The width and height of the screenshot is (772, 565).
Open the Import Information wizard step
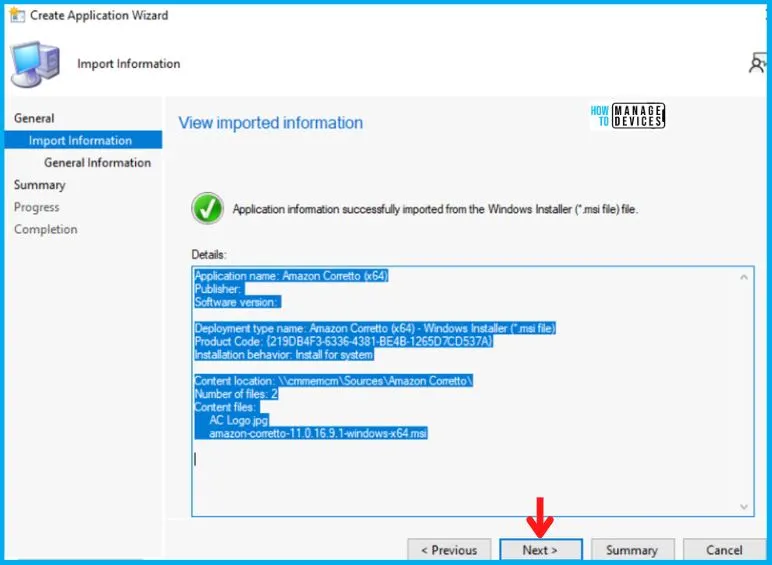click(x=83, y=140)
